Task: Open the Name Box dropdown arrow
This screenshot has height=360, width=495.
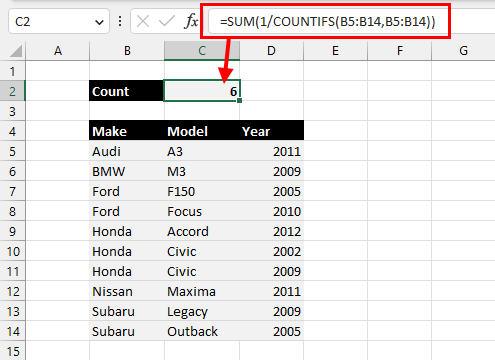Action: pos(99,22)
